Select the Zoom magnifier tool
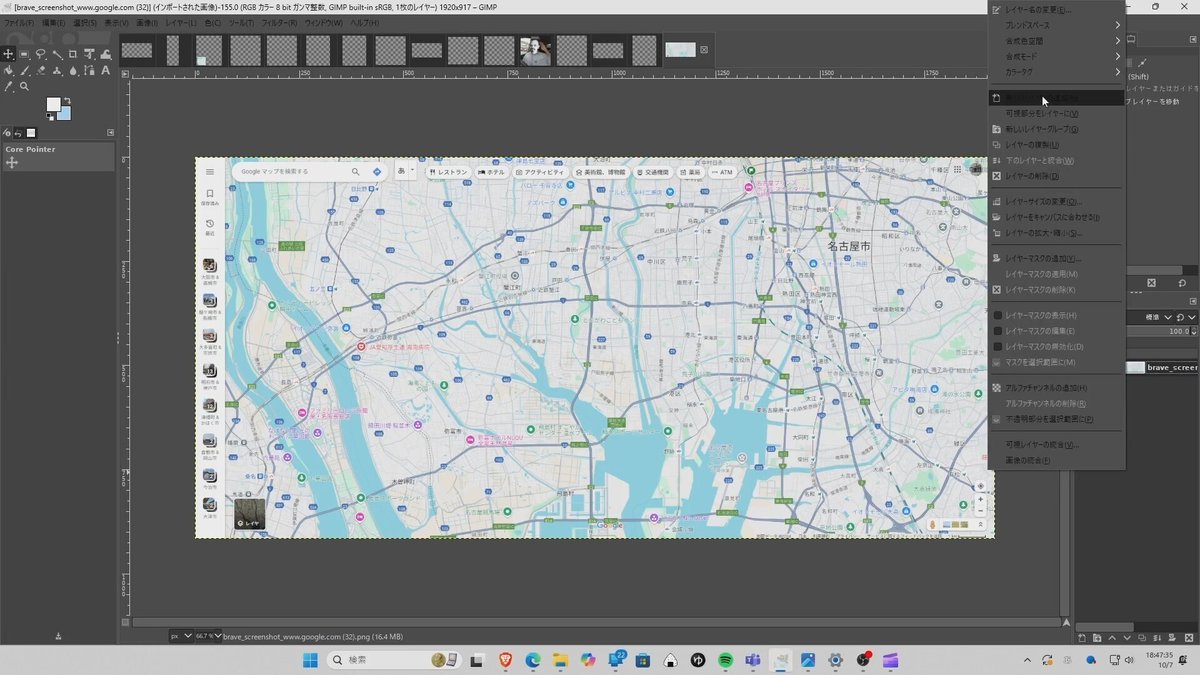This screenshot has width=1200, height=675. coord(24,86)
